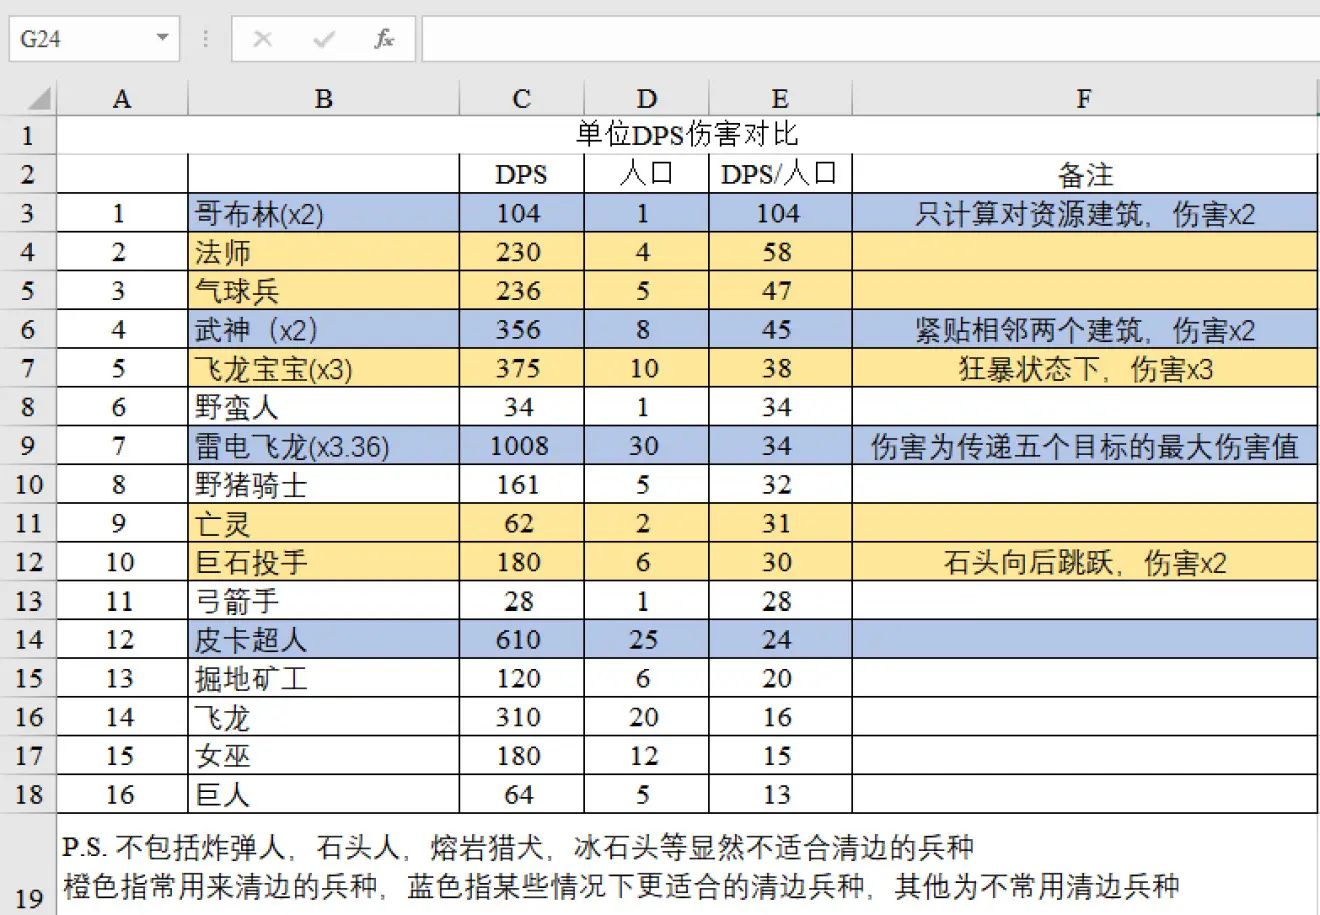Click the title cell 单位DPS伤害对比
The height and width of the screenshot is (915, 1320).
tap(687, 135)
